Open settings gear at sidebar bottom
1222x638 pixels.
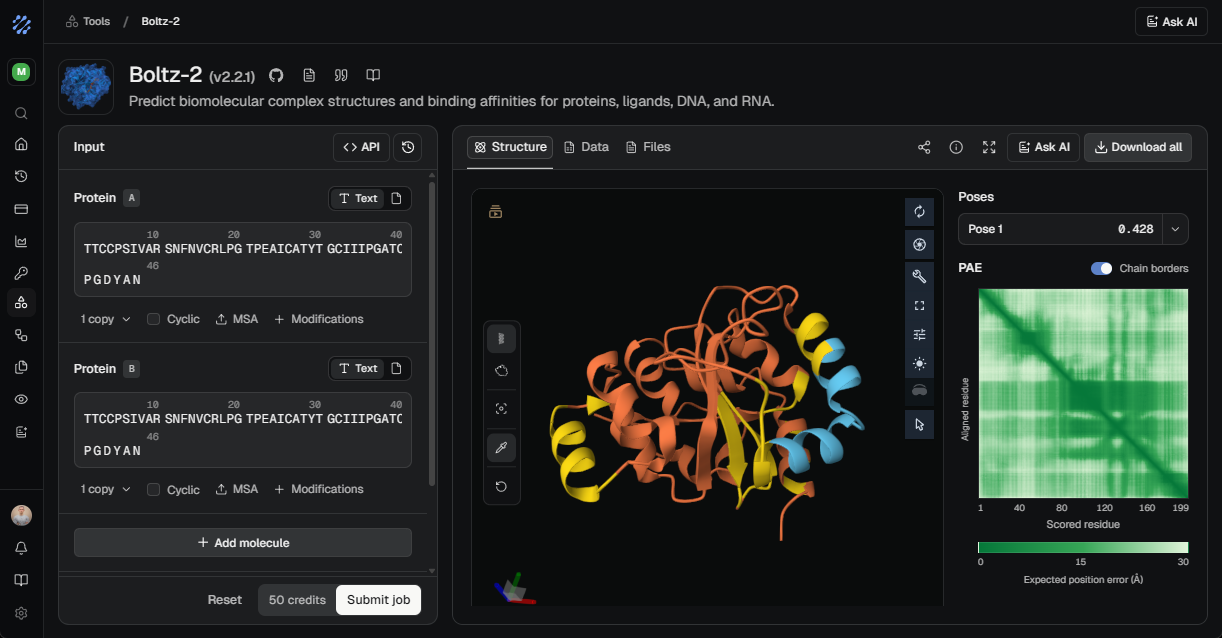pos(21,613)
